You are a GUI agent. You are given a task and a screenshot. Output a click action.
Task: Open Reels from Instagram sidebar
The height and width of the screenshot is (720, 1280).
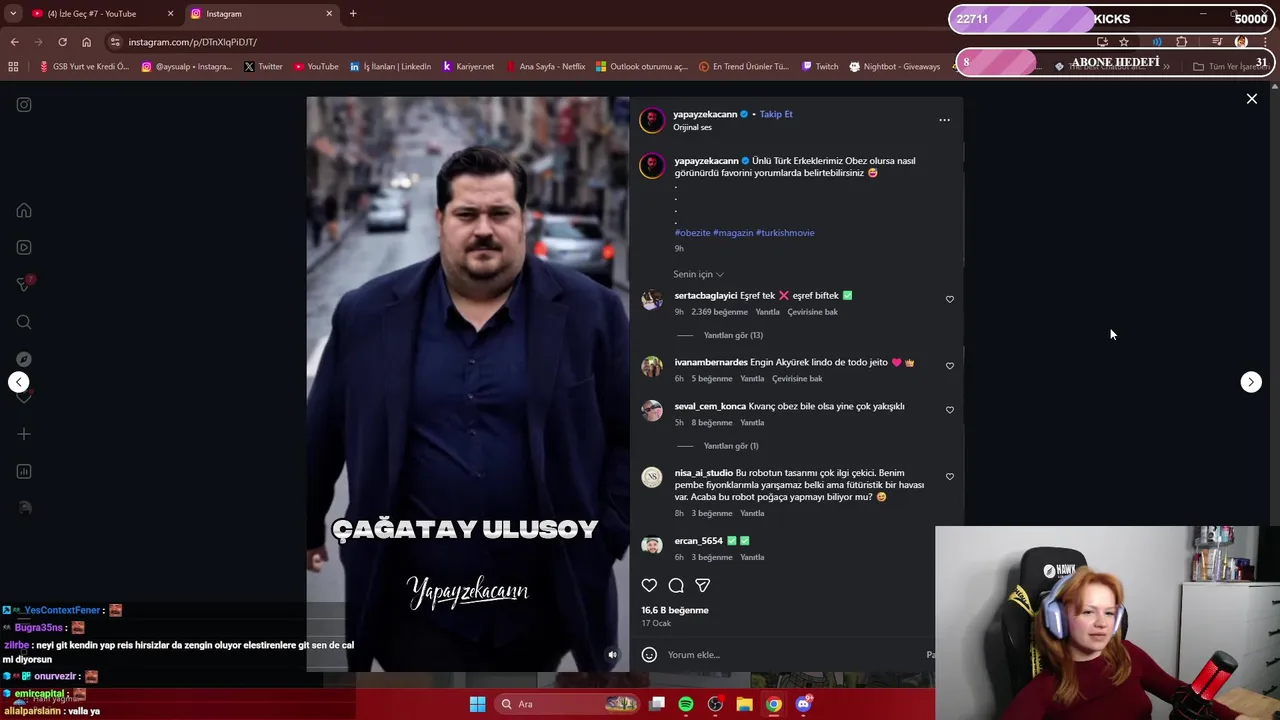click(24, 248)
